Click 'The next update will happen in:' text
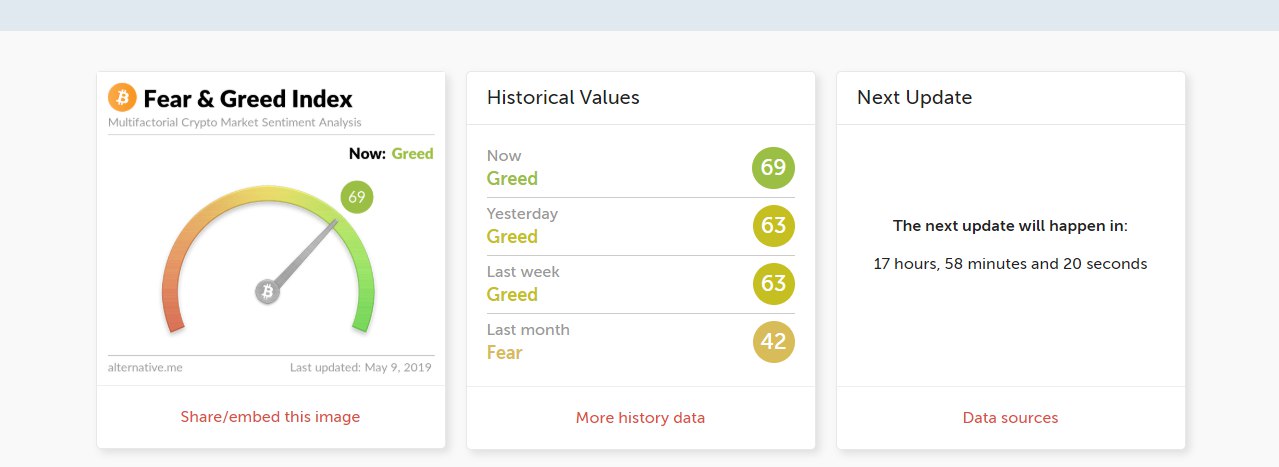The image size is (1279, 467). pos(1010,226)
